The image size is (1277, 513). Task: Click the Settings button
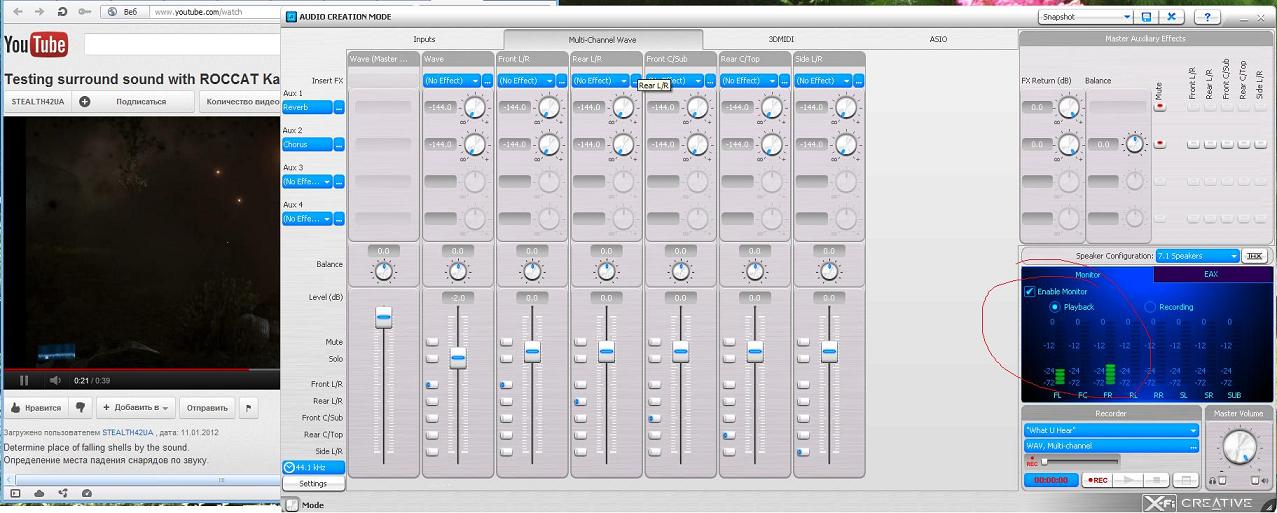[313, 484]
